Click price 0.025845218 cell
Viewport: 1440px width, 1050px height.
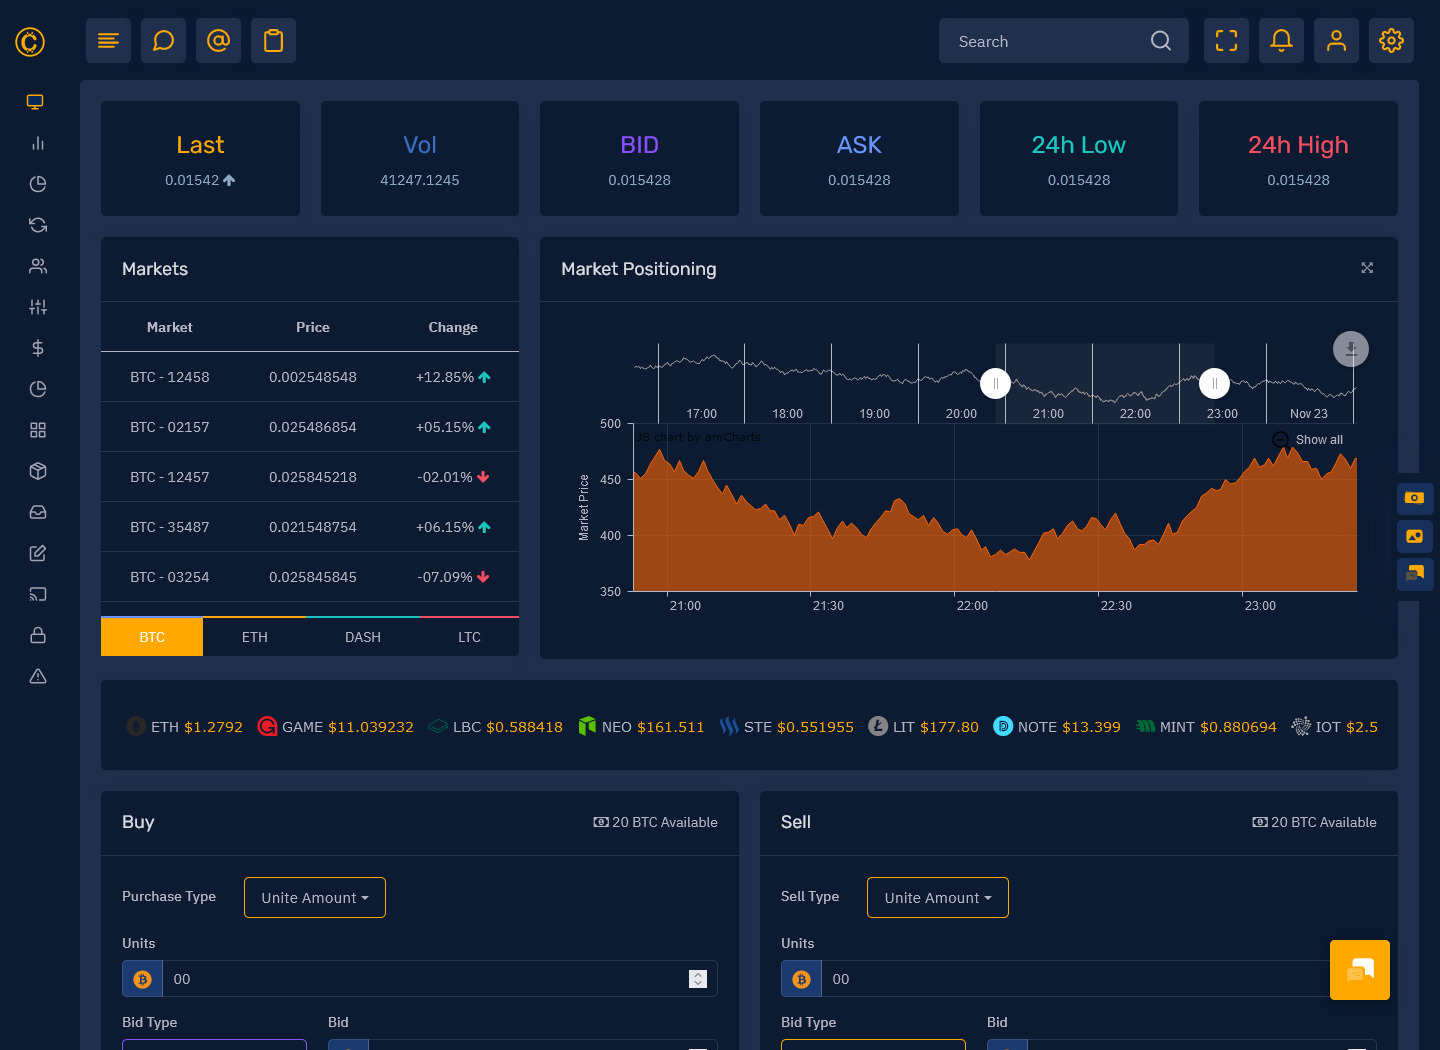[x=313, y=477]
